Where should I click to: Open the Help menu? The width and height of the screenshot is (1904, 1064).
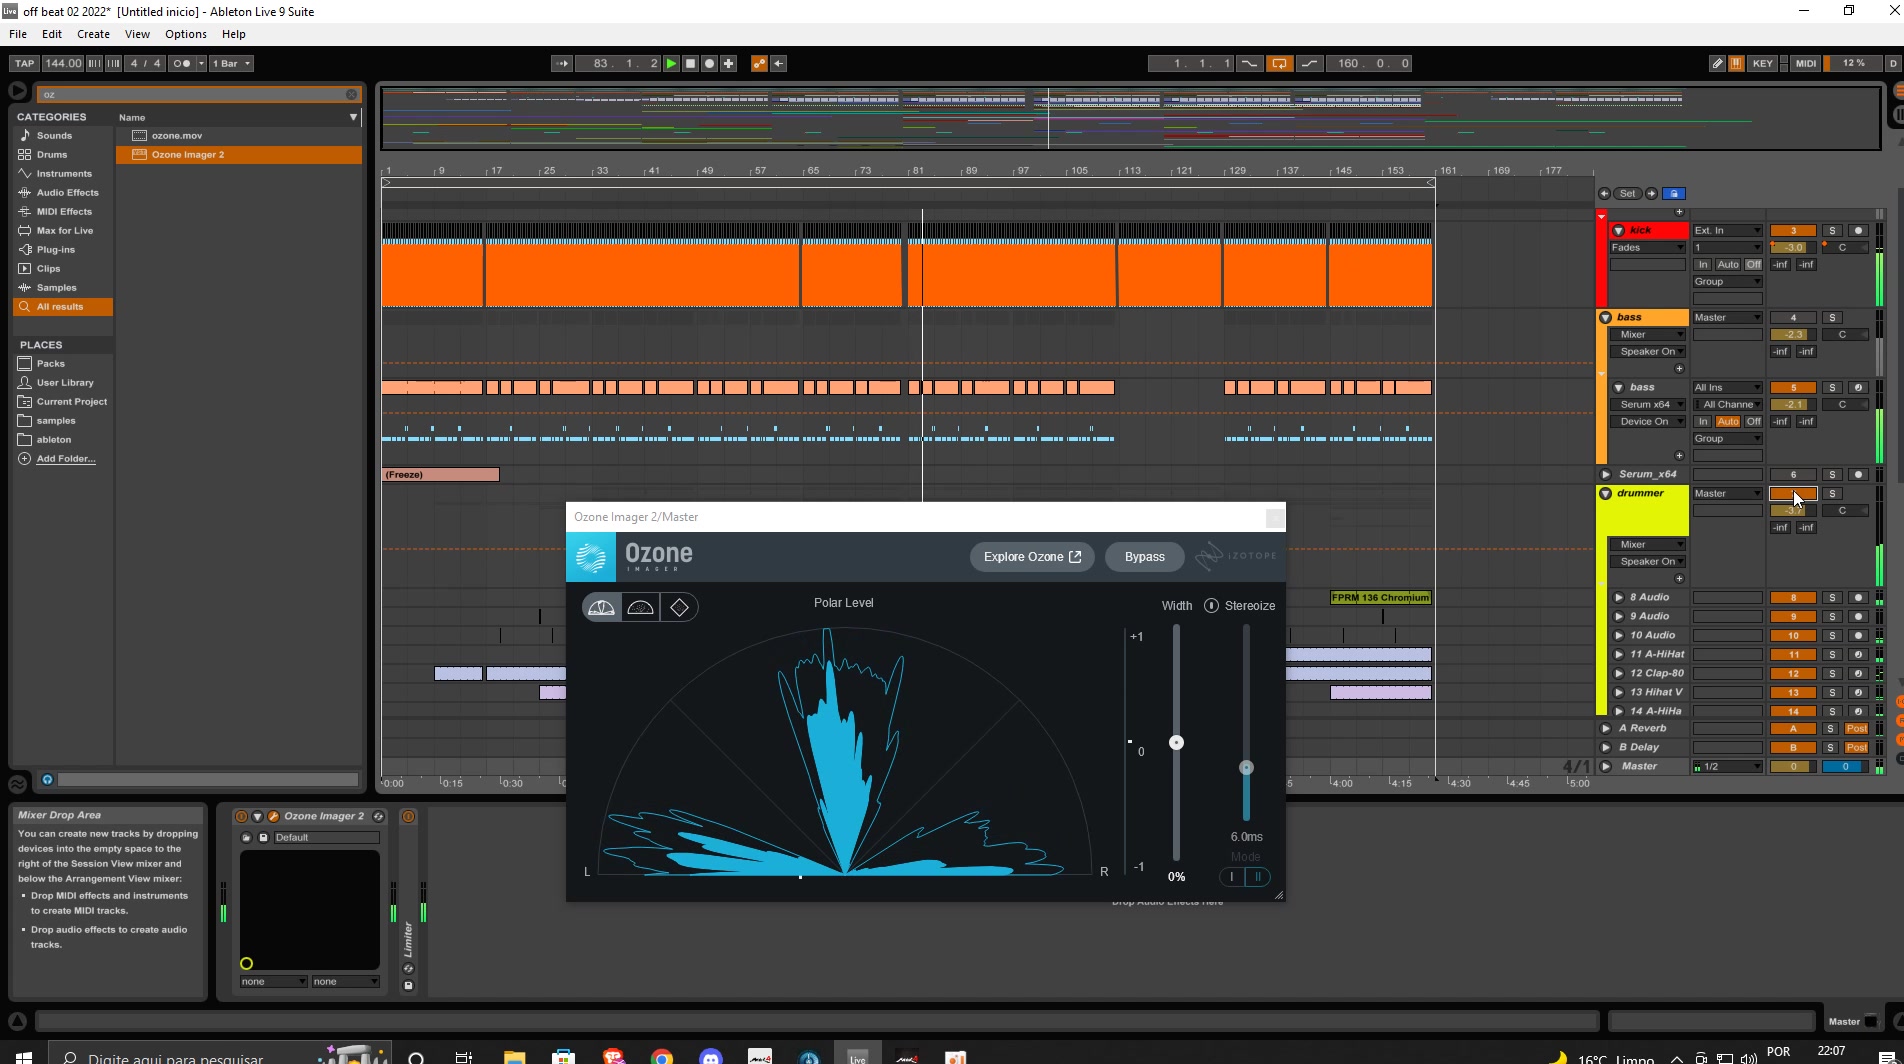click(x=233, y=34)
